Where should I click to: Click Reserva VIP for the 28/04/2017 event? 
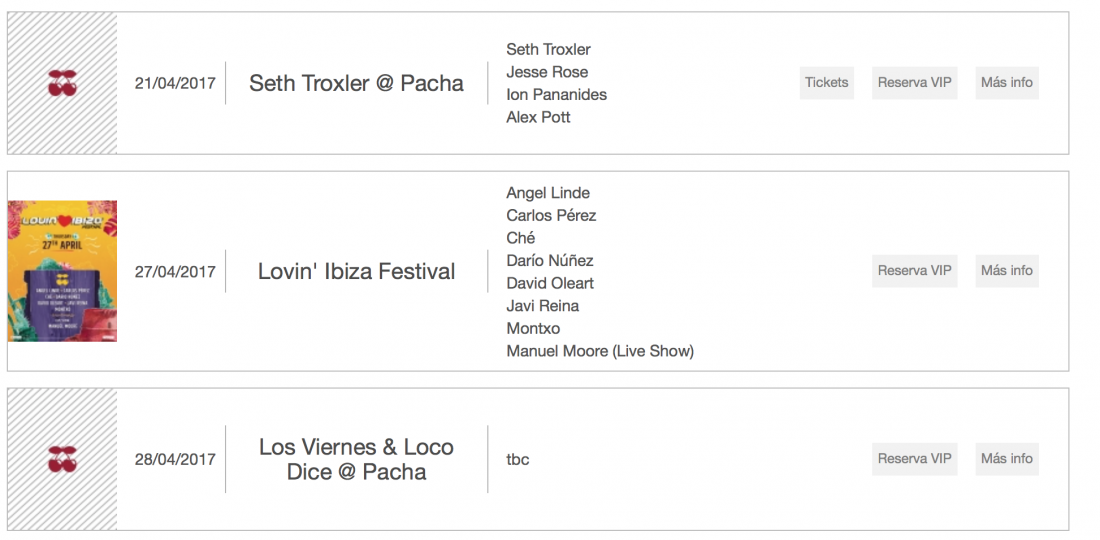pos(914,459)
